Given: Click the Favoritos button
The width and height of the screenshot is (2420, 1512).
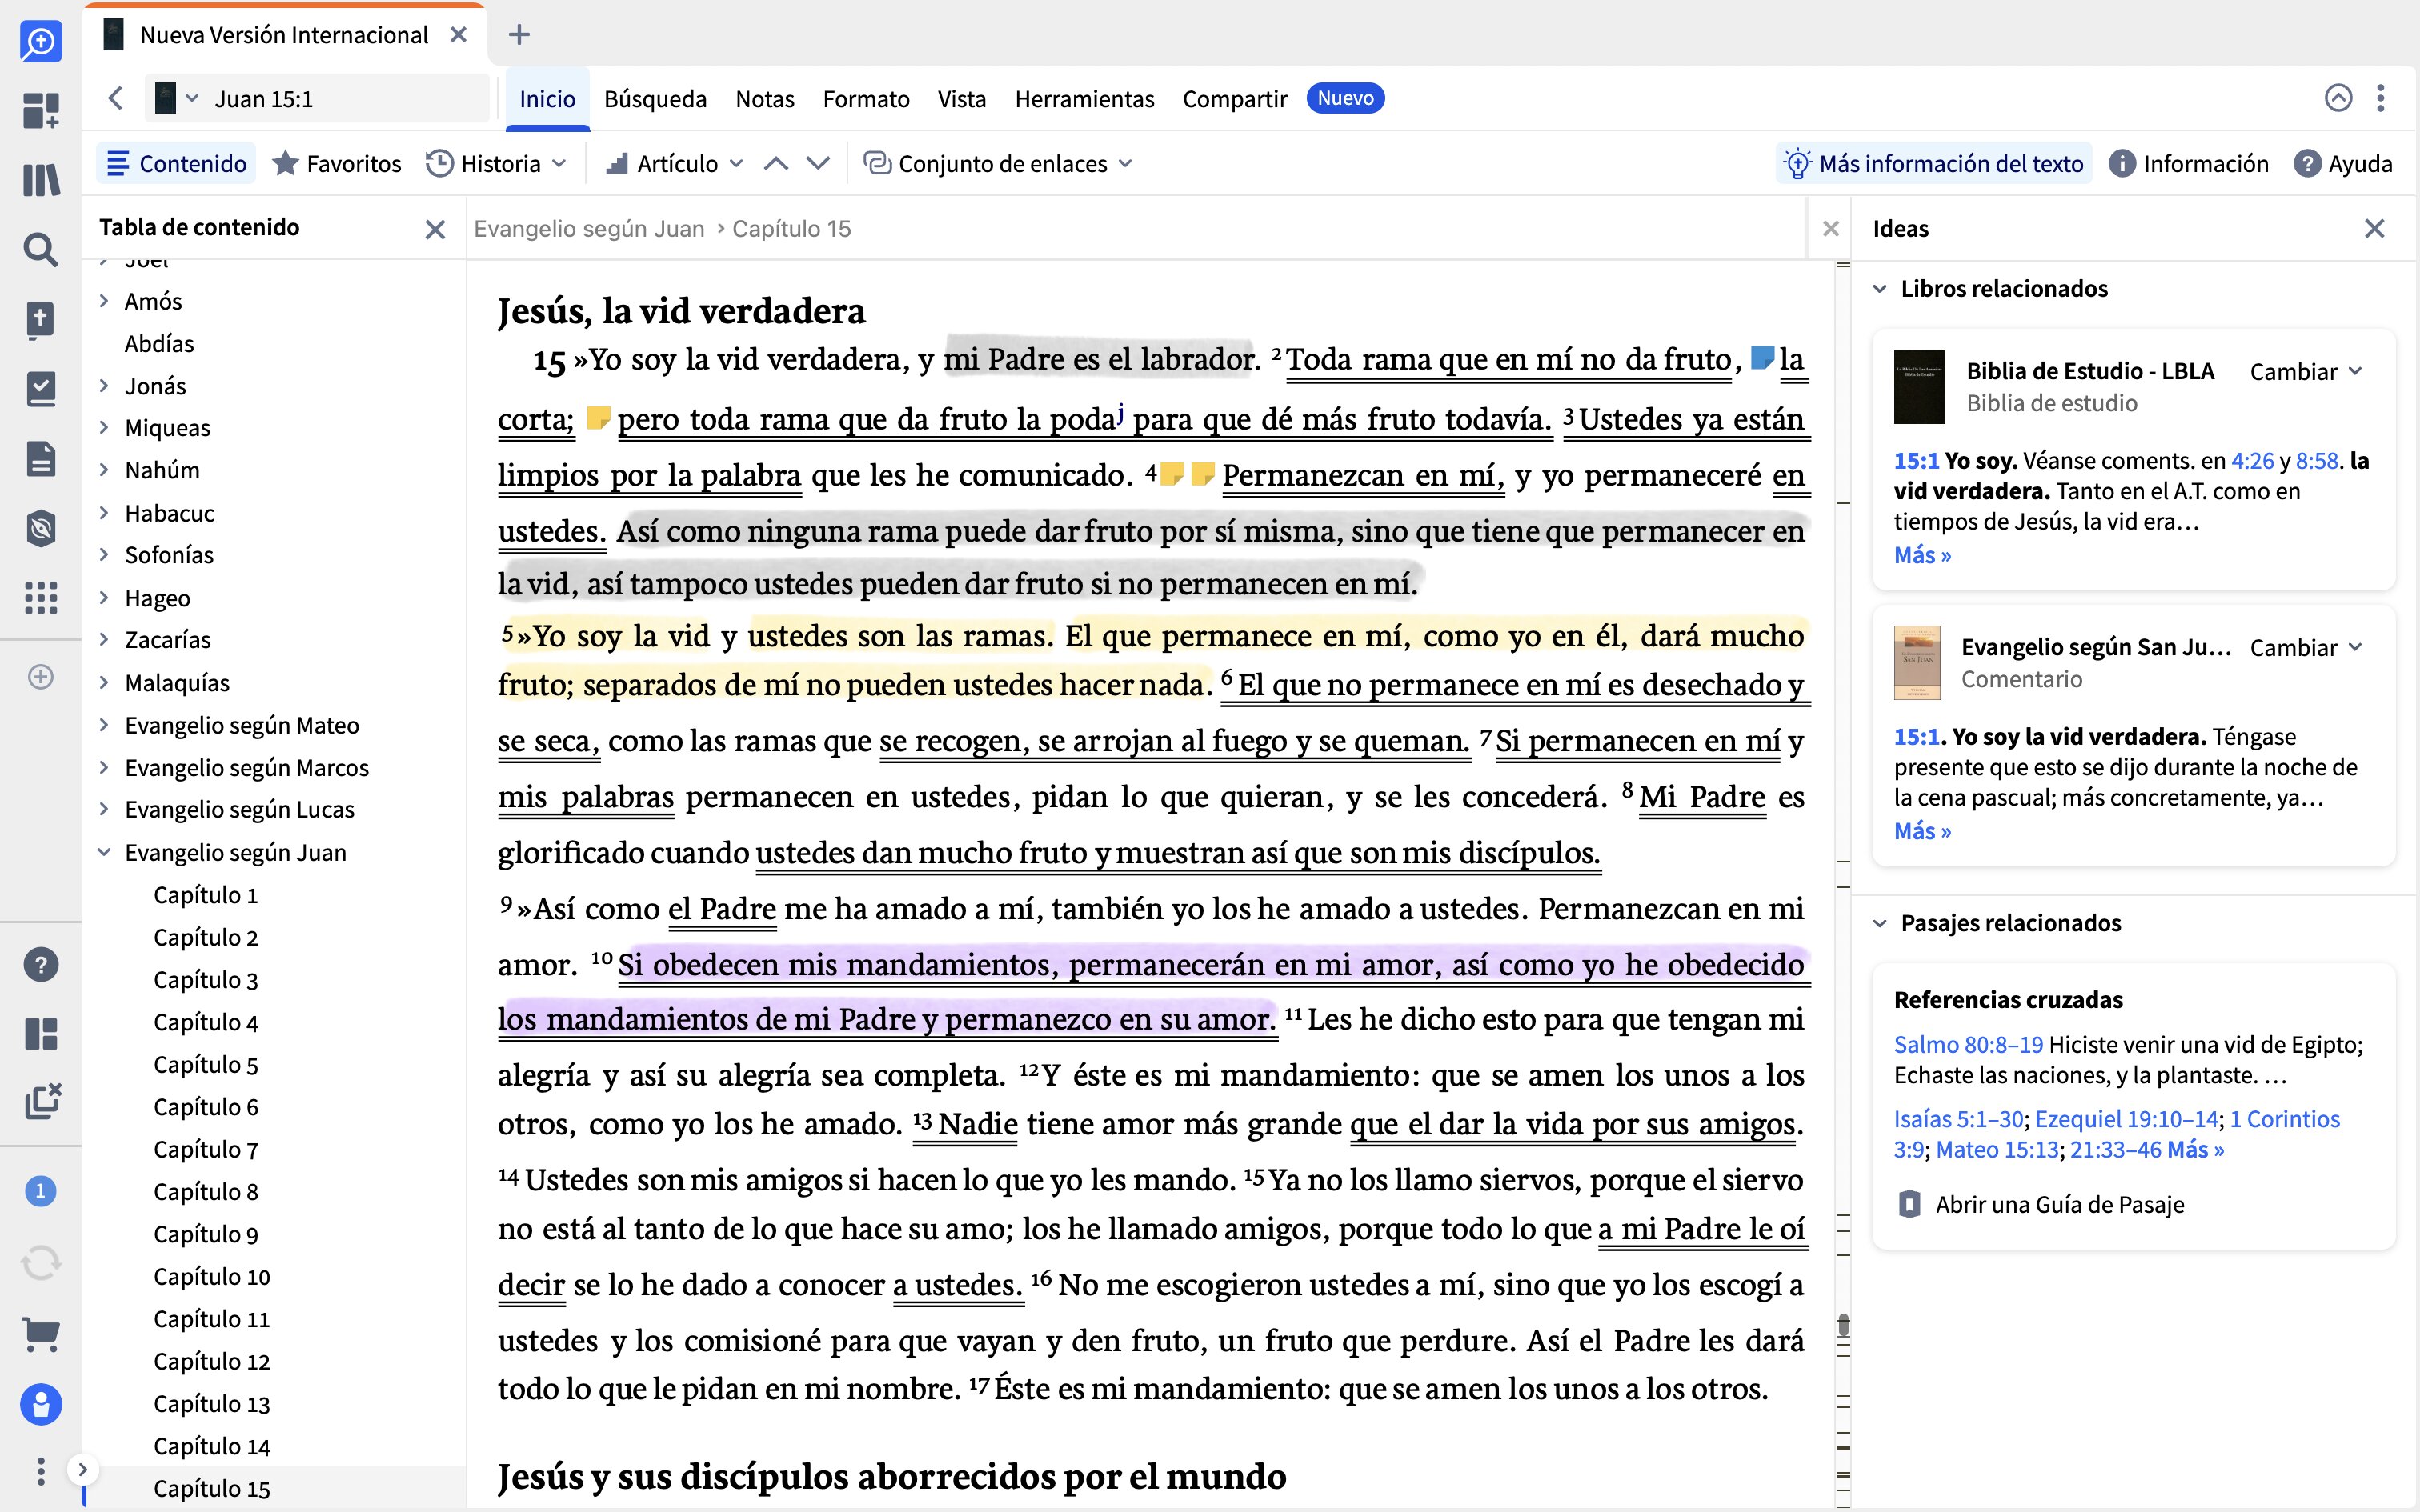Looking at the screenshot, I should click(x=337, y=163).
